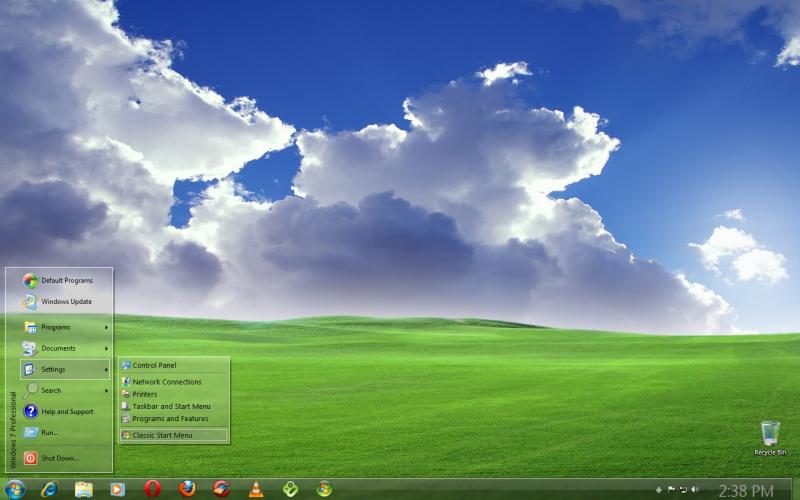The height and width of the screenshot is (500, 800).
Task: Open the network status tray icon
Action: [x=683, y=490]
